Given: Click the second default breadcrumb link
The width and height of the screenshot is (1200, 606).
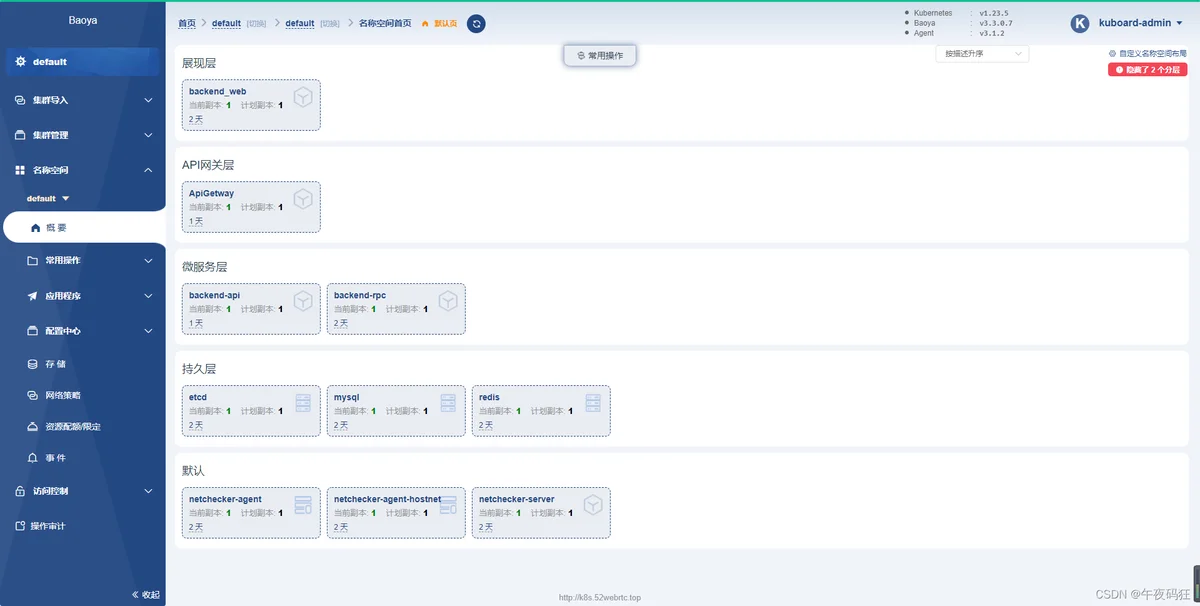Looking at the screenshot, I should click(x=300, y=24).
